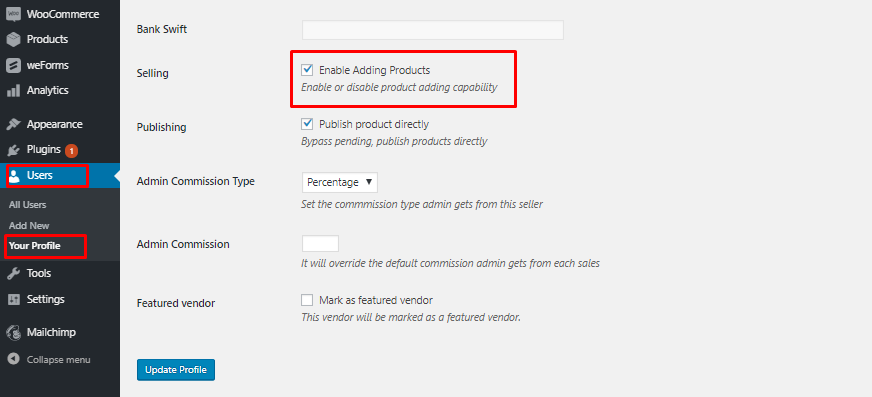Click the Settings sliders icon
Image resolution: width=872 pixels, height=397 pixels.
click(x=13, y=299)
